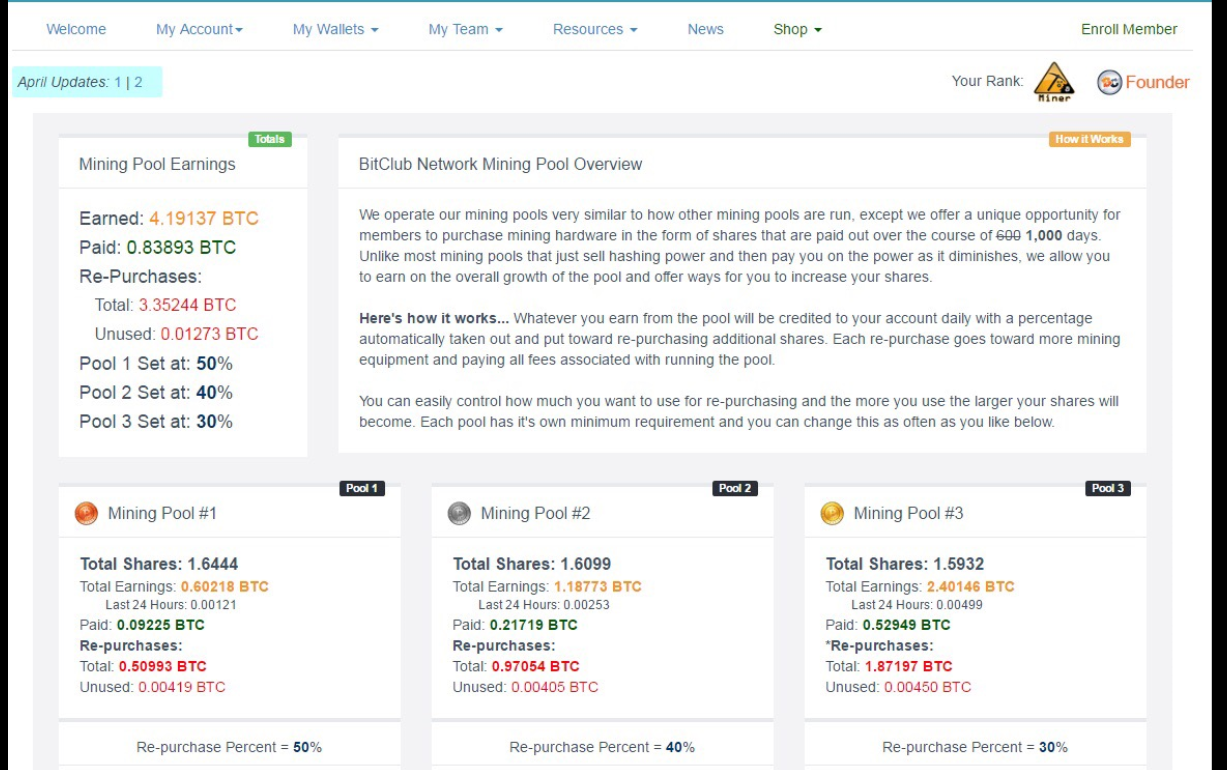Open April Updates link 2
Image resolution: width=1227 pixels, height=770 pixels.
click(x=138, y=82)
